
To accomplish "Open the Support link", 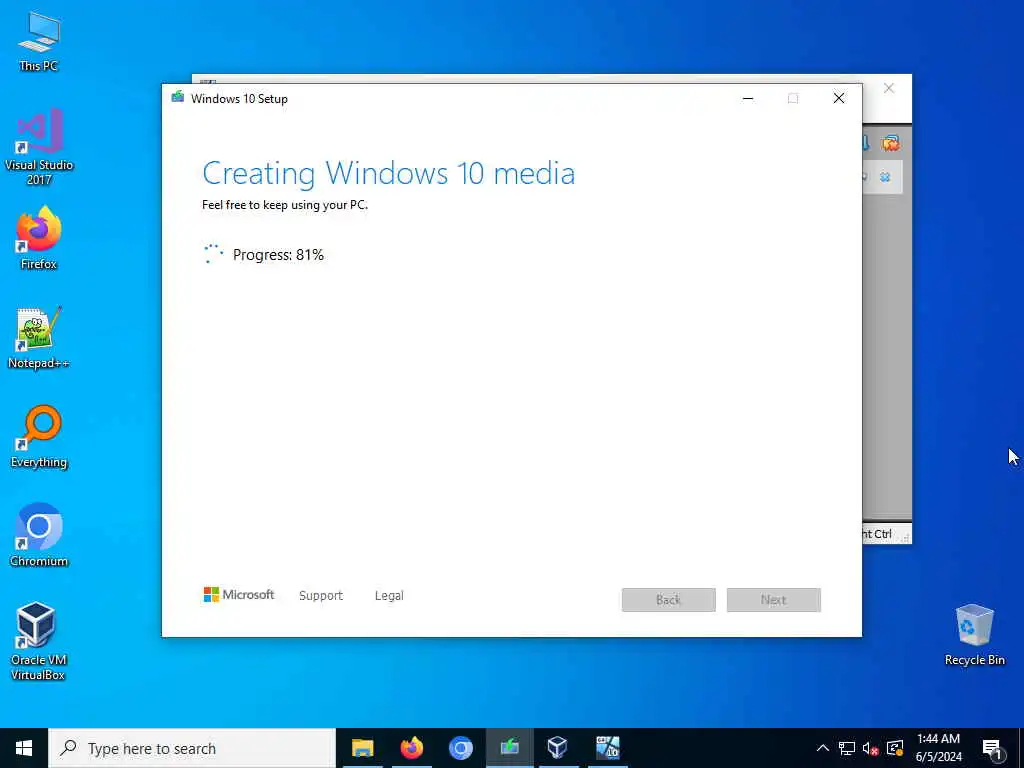I will coord(321,596).
